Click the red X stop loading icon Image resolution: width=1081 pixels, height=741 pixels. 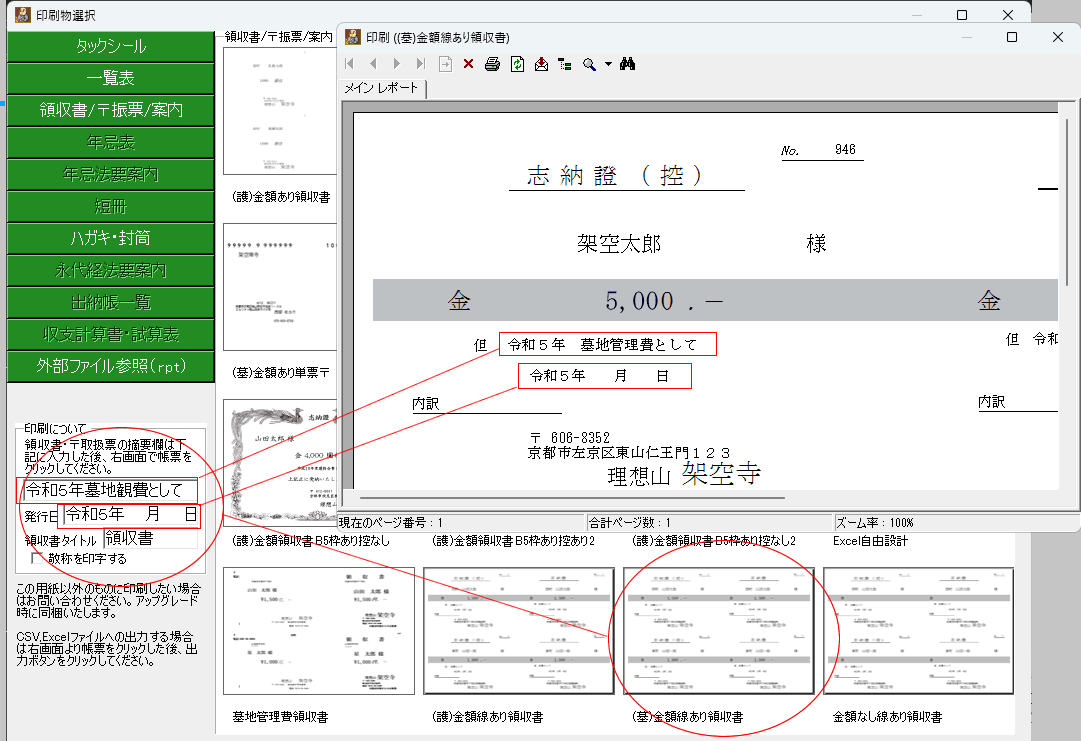tap(468, 64)
